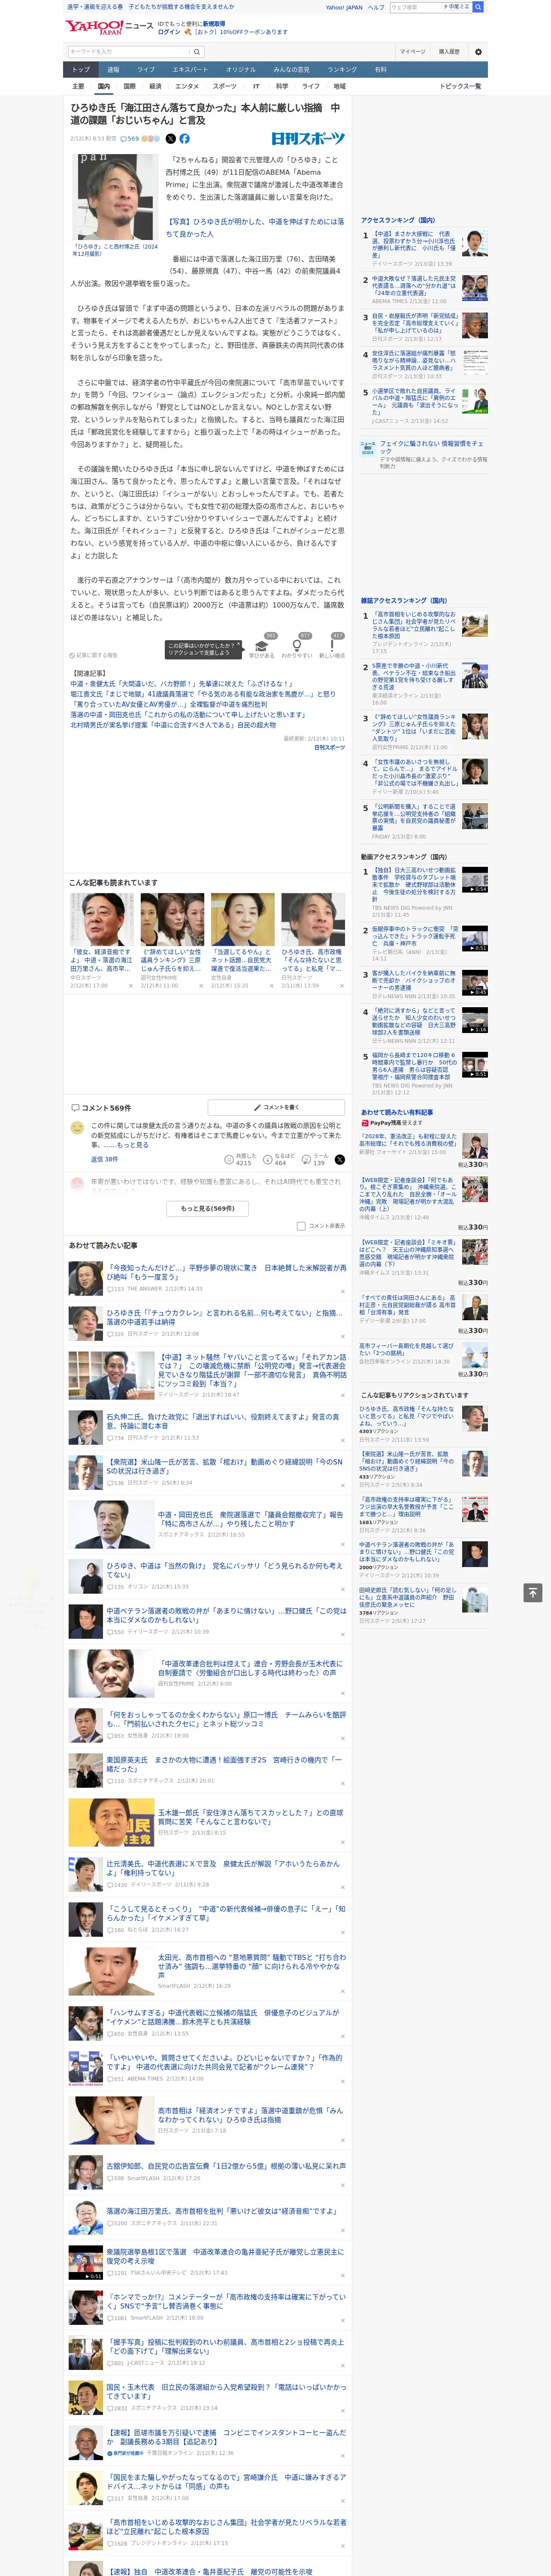Click the yellow avatar of first commenter
This screenshot has height=2576, width=551.
[x=77, y=1128]
